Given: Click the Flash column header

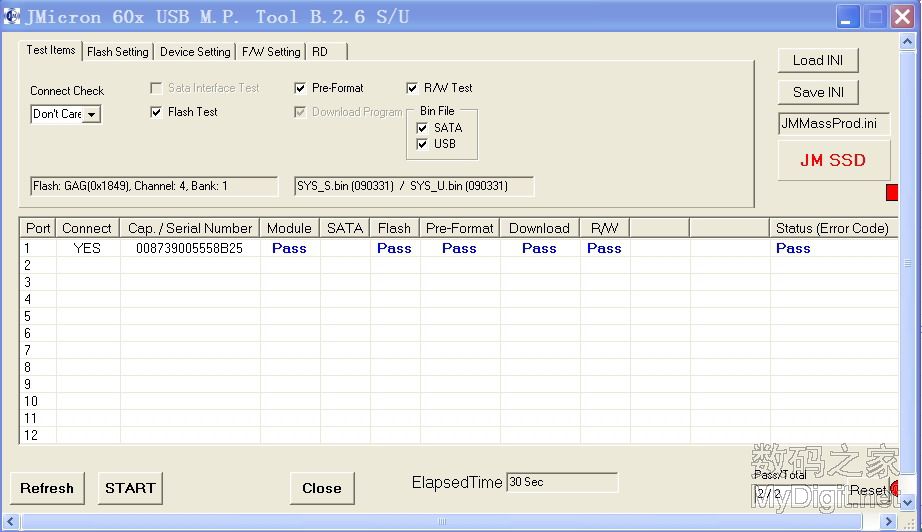Looking at the screenshot, I should click(x=395, y=228).
